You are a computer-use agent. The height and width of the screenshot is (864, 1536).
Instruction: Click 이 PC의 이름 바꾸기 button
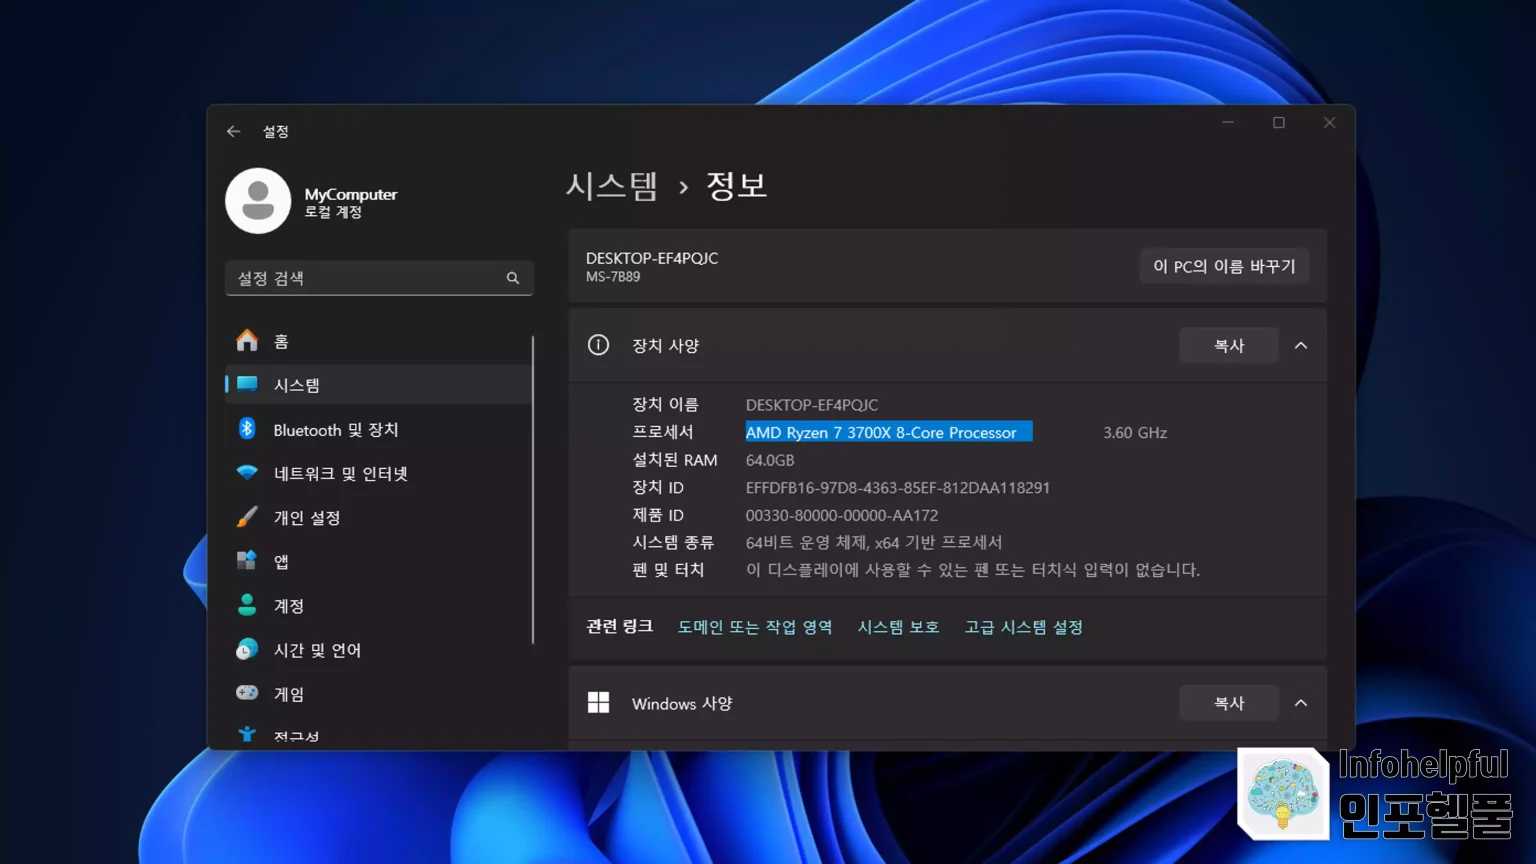(x=1224, y=266)
